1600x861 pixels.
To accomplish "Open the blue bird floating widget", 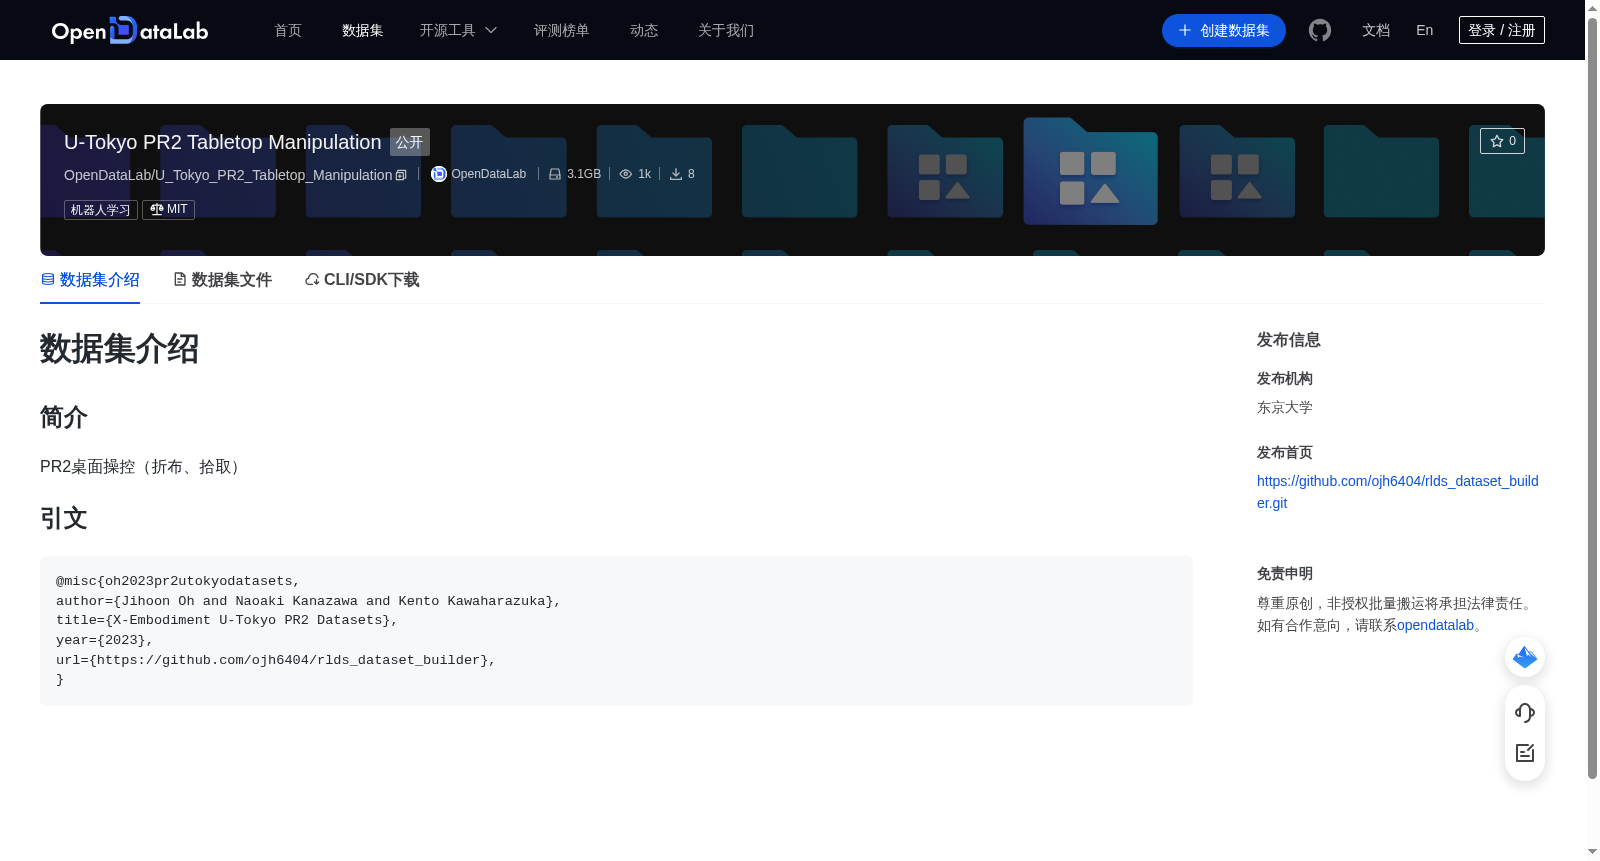I will point(1525,657).
